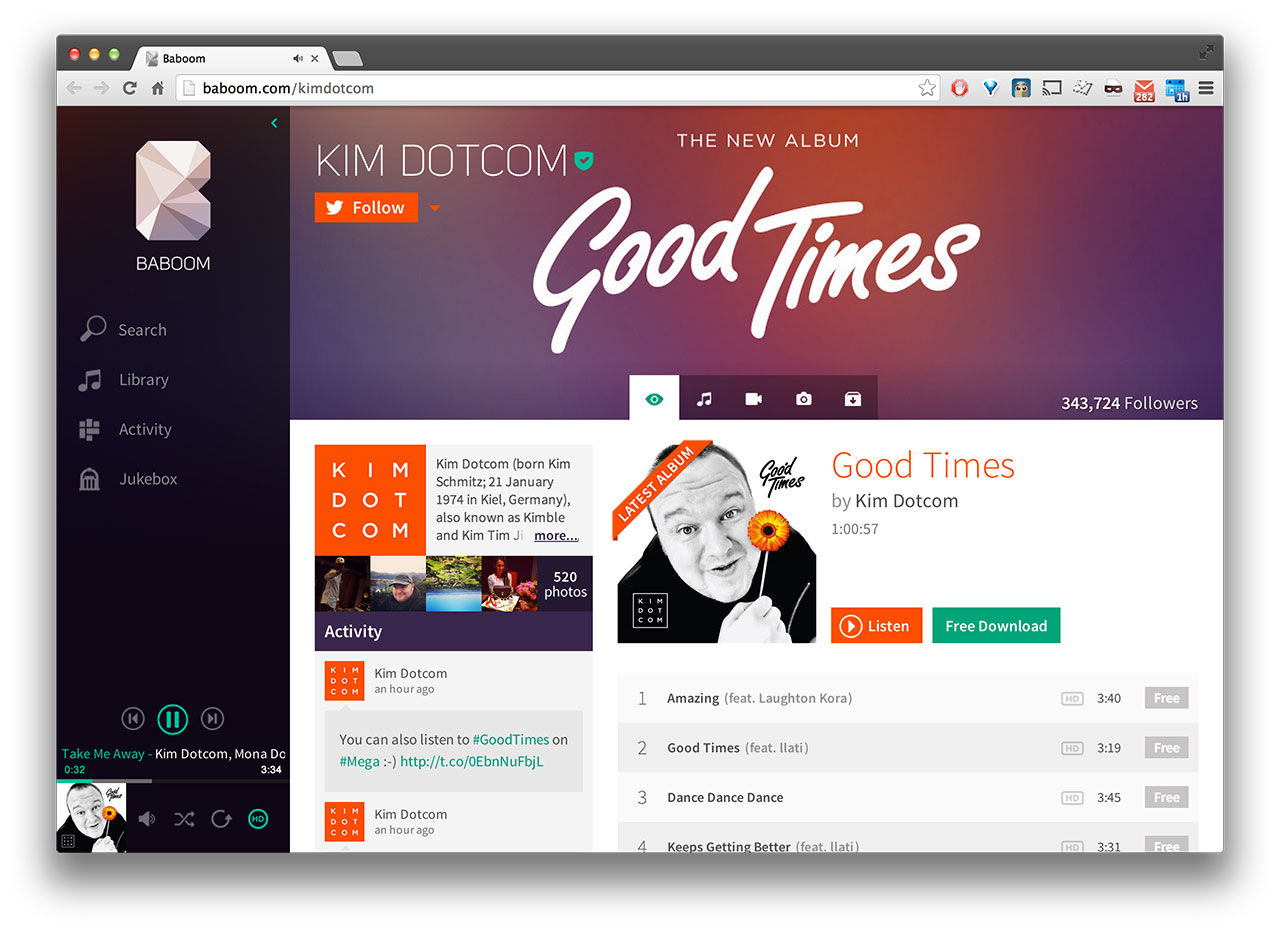Open the Jukebox sidebar item
1280x931 pixels.
click(127, 478)
